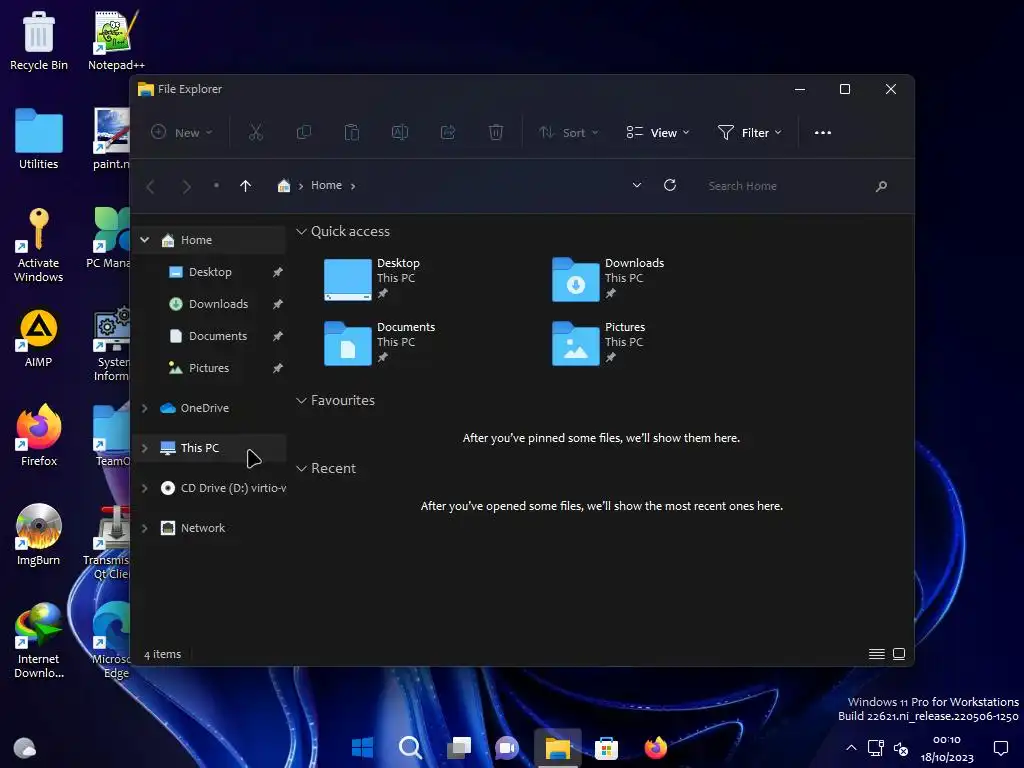The image size is (1024, 768).
Task: Open the Desktop folder tile
Action: [373, 279]
